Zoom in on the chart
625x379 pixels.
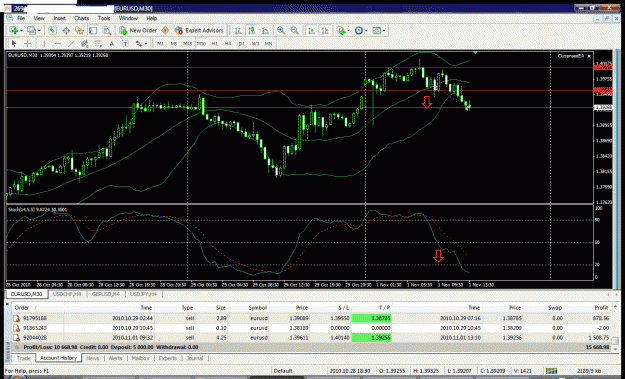[281, 30]
